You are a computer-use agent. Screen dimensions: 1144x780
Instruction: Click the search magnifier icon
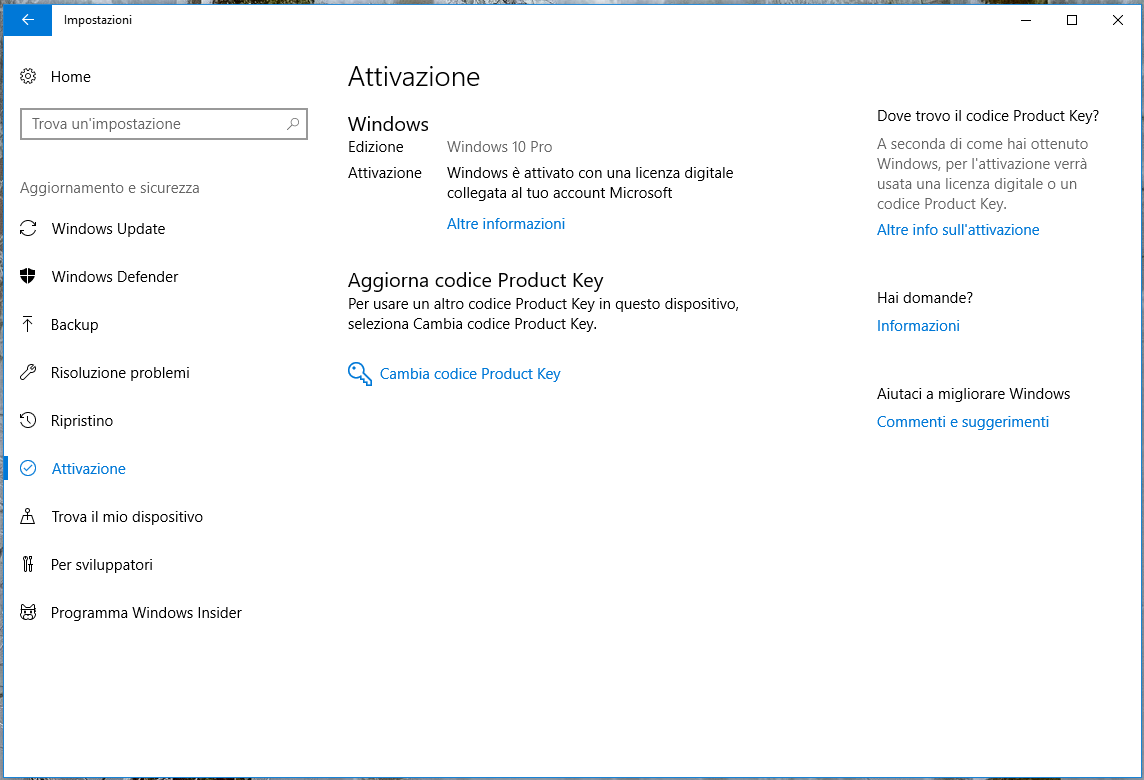pos(293,124)
